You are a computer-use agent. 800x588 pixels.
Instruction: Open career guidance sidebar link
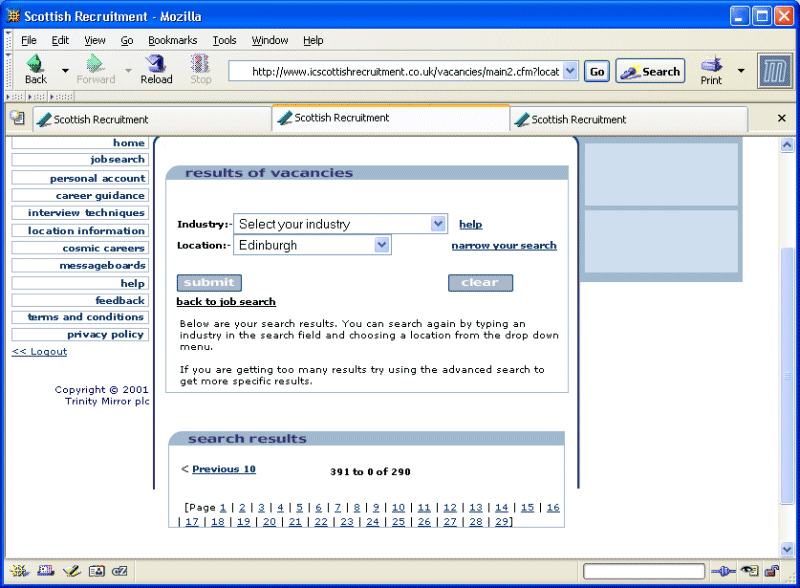click(x=80, y=195)
